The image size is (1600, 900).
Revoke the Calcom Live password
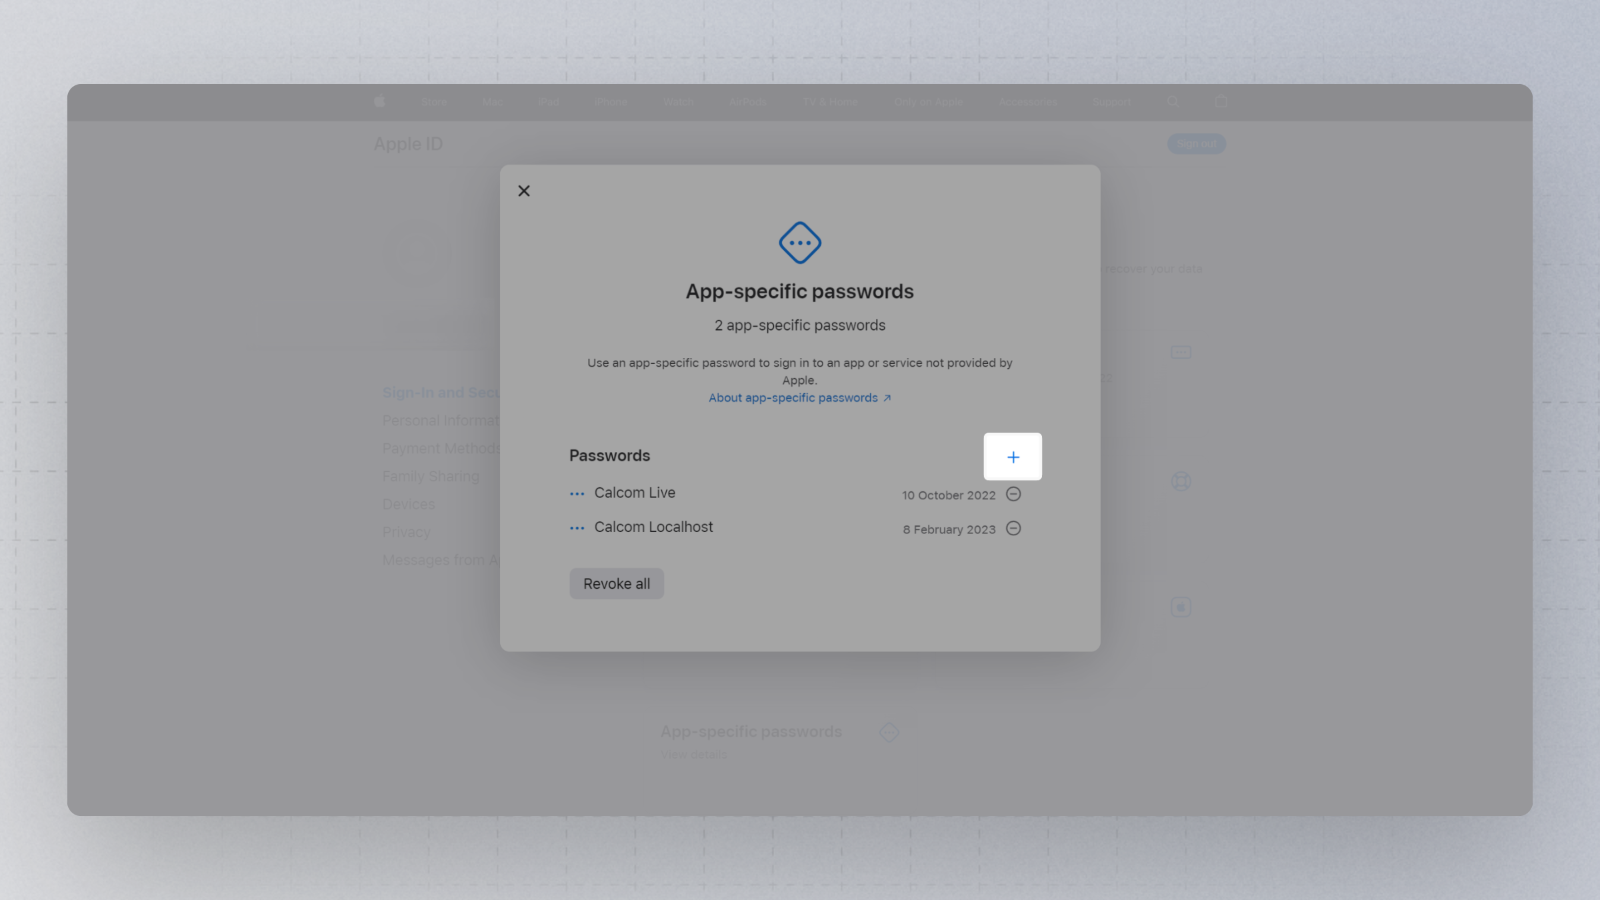[1013, 494]
